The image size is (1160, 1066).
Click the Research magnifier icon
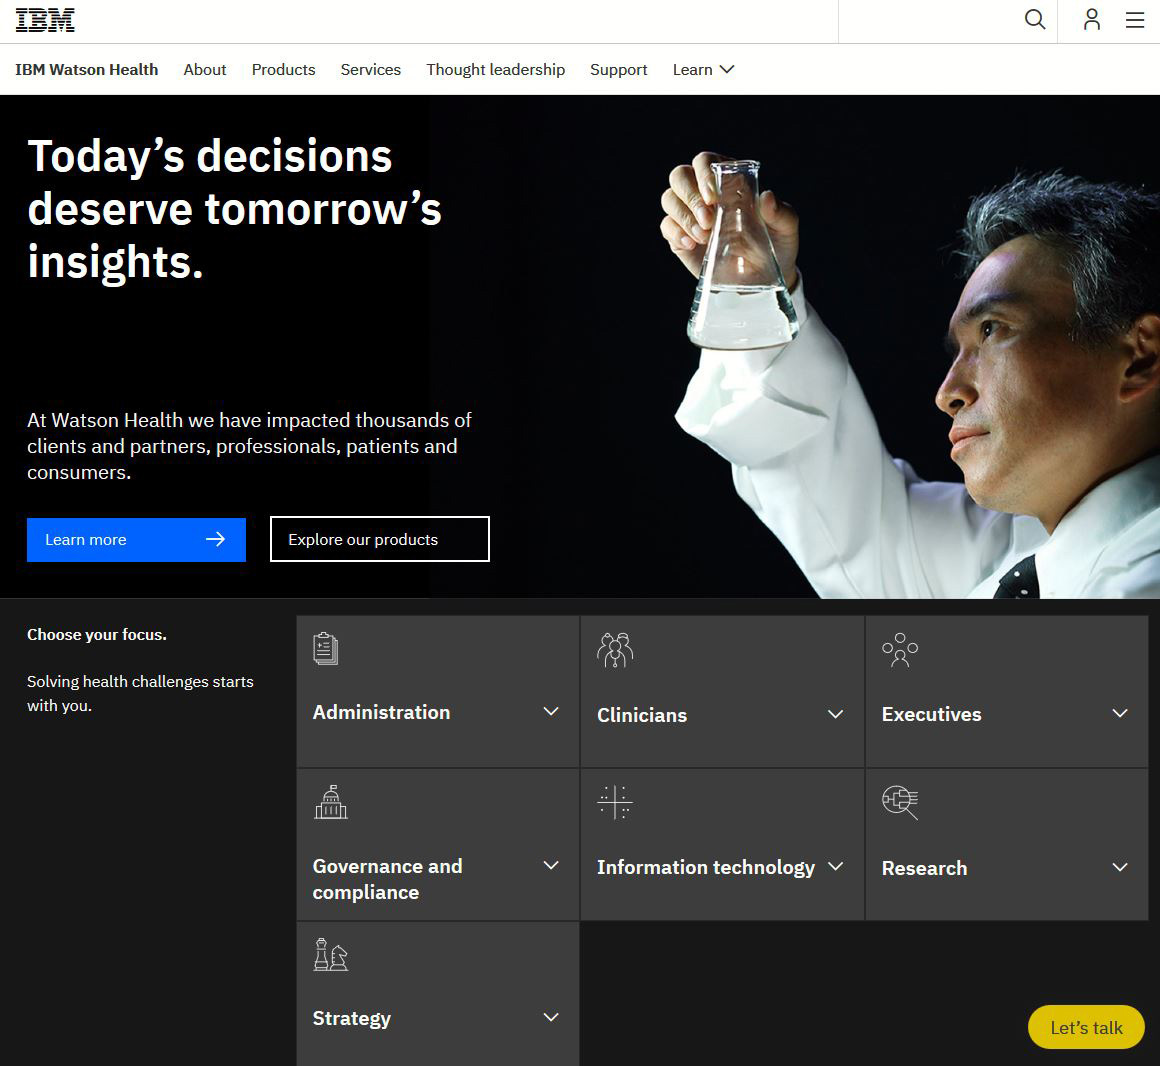(900, 803)
